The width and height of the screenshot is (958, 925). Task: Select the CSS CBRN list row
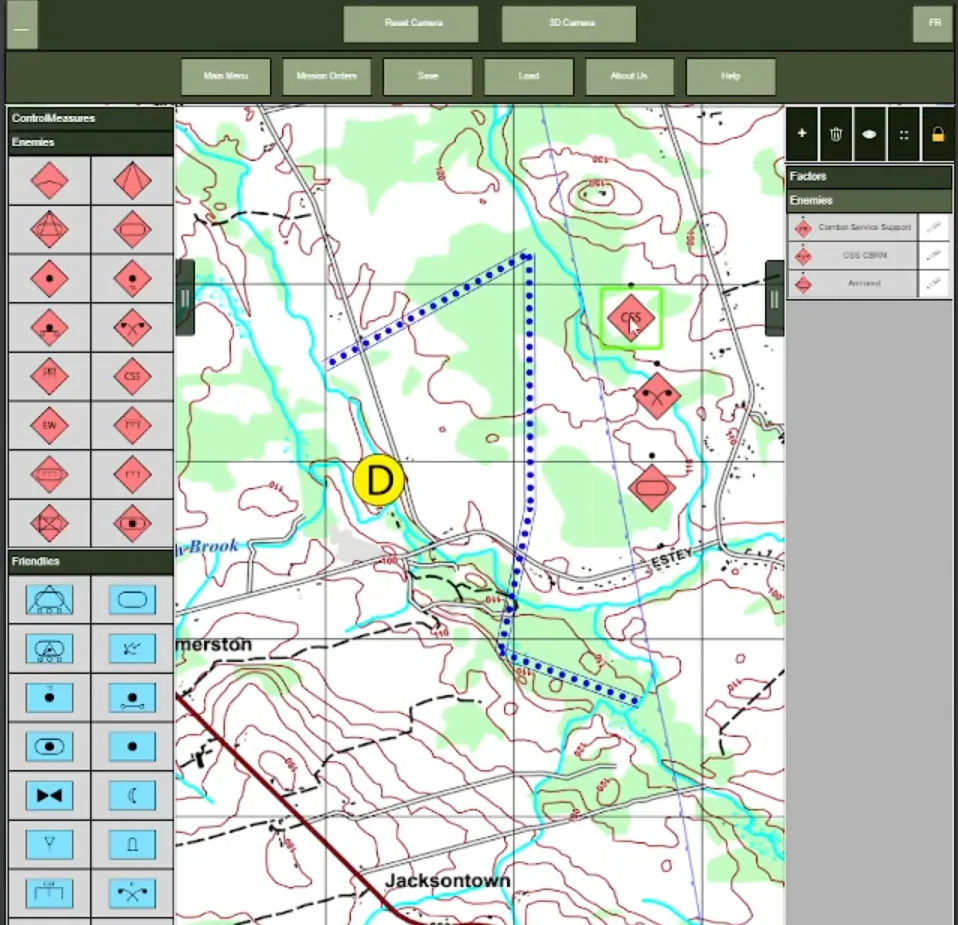click(x=853, y=255)
